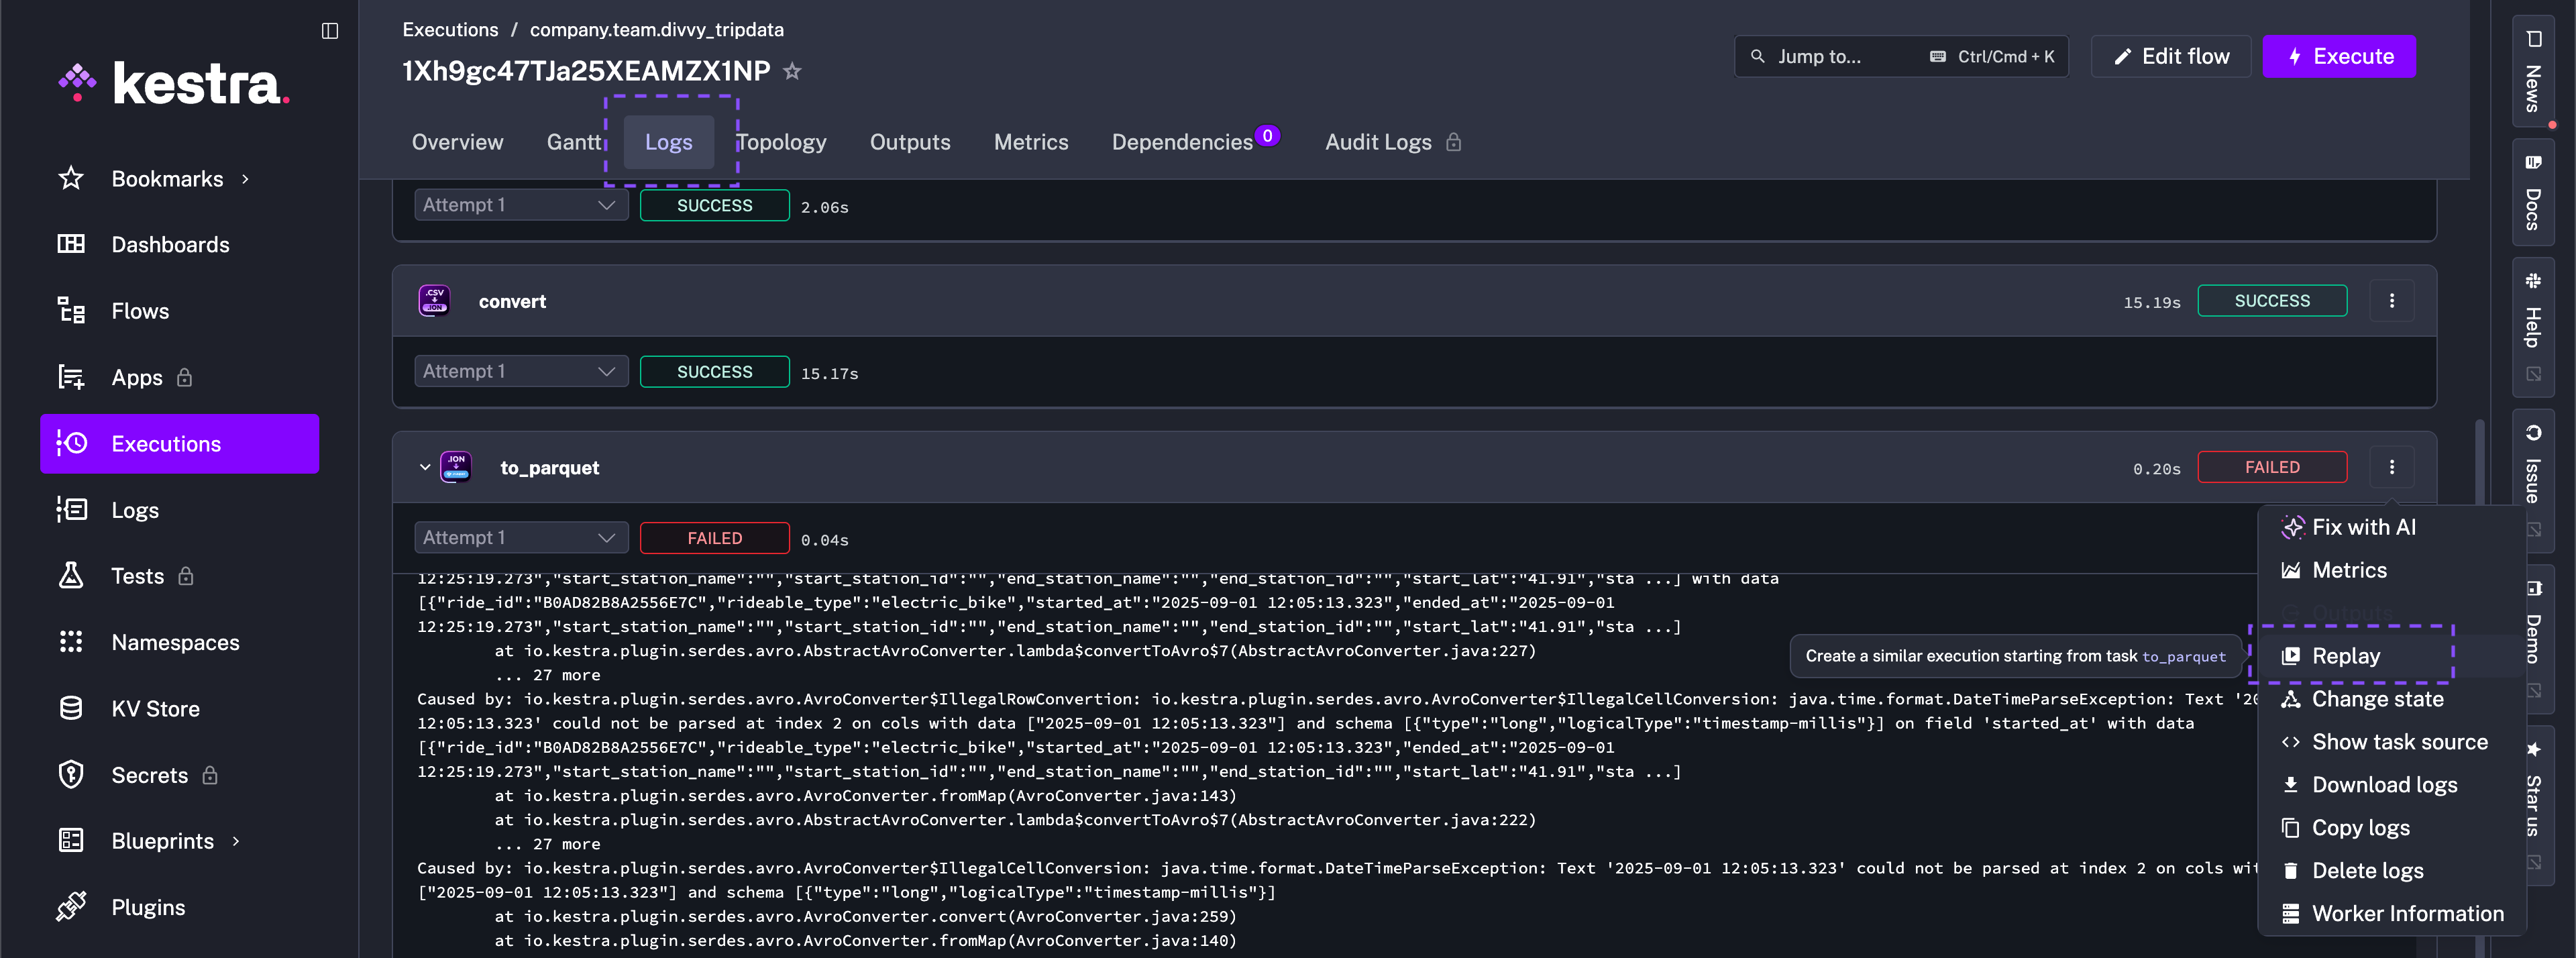Click the to_parquet task plugin icon
This screenshot has width=2576, height=958.
456,467
